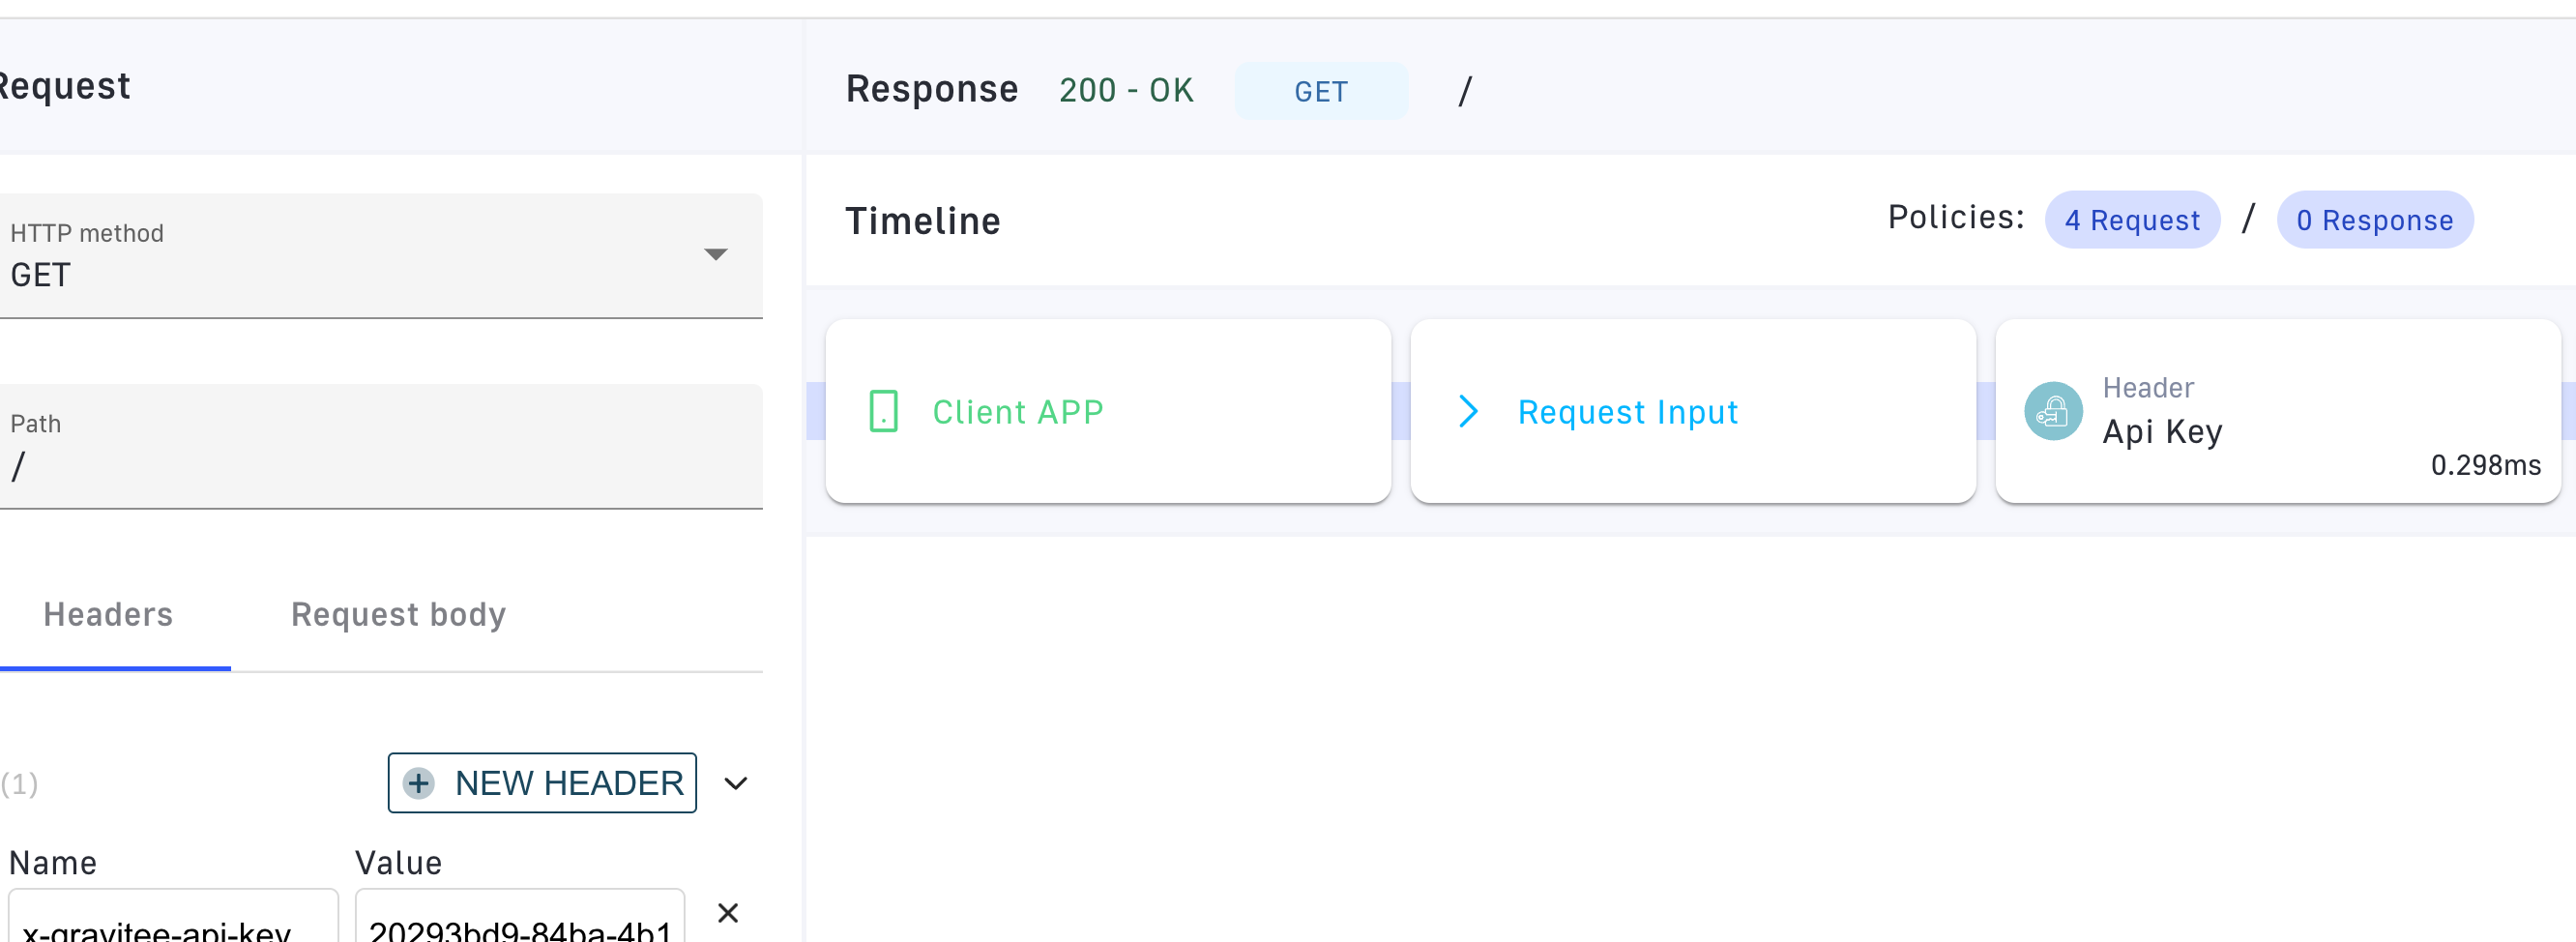
Task: Click the Request Input arrow icon
Action: coord(1467,410)
